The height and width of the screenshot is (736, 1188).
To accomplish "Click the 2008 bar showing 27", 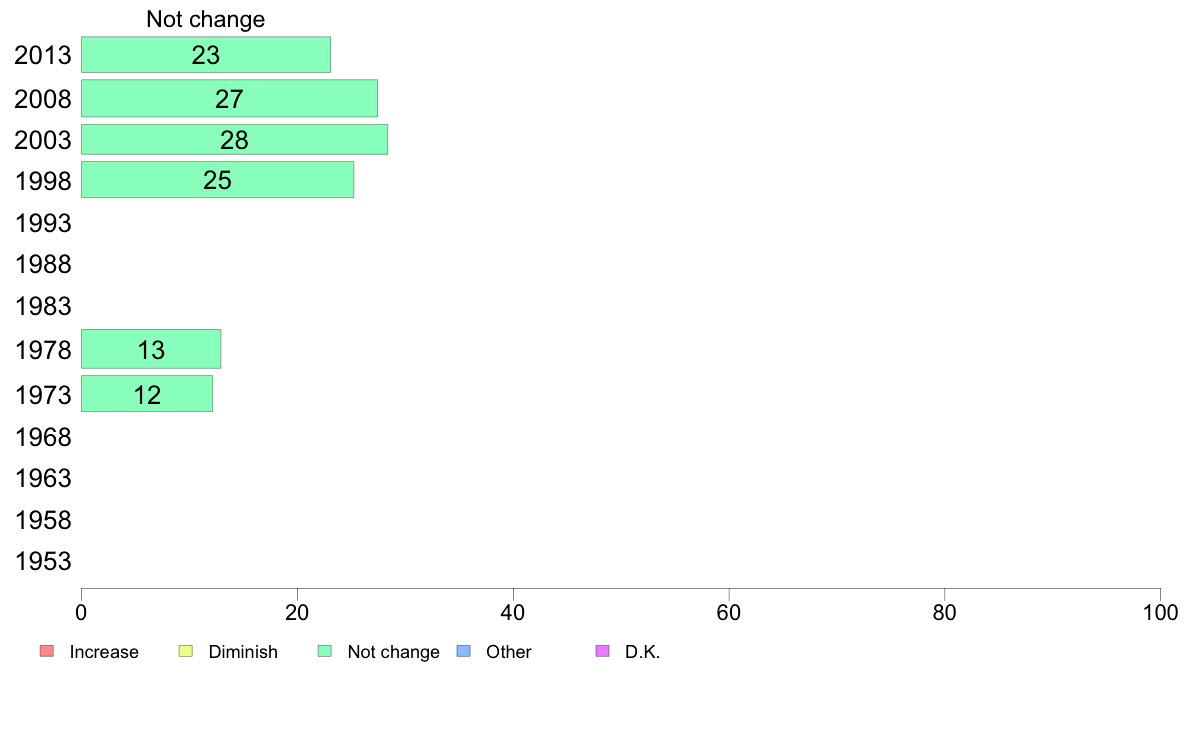I will (x=230, y=99).
